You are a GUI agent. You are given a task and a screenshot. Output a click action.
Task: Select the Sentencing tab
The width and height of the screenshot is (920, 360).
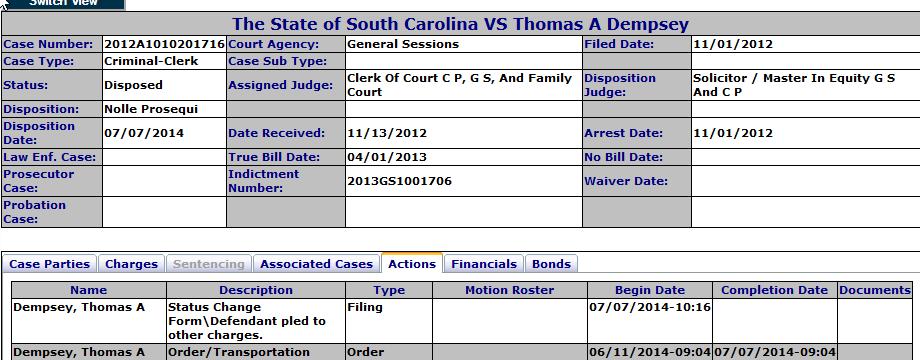pyautogui.click(x=208, y=264)
